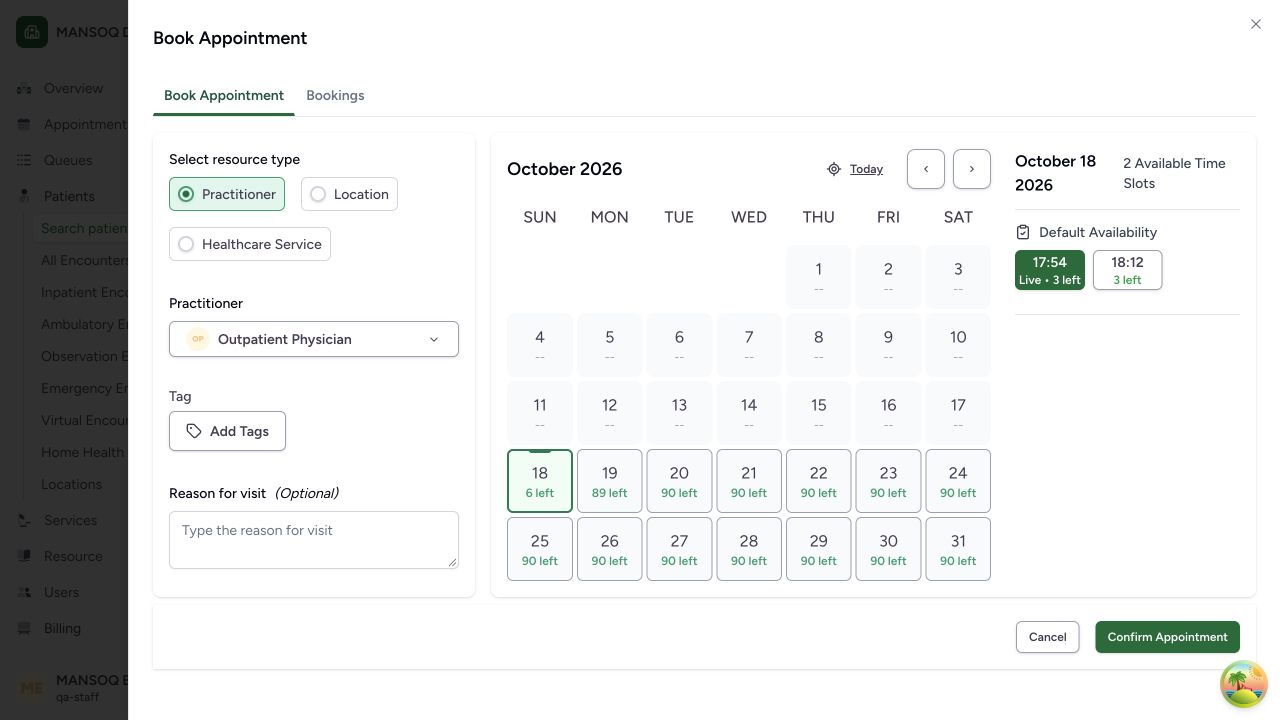Go to next month with right chevron
This screenshot has height=720, width=1280.
972,169
